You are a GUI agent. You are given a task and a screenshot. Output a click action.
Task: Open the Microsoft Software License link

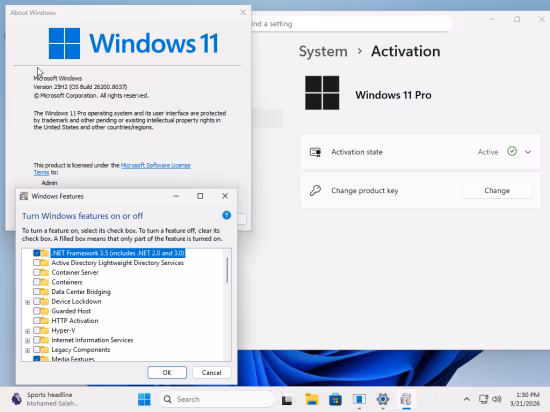coord(155,165)
